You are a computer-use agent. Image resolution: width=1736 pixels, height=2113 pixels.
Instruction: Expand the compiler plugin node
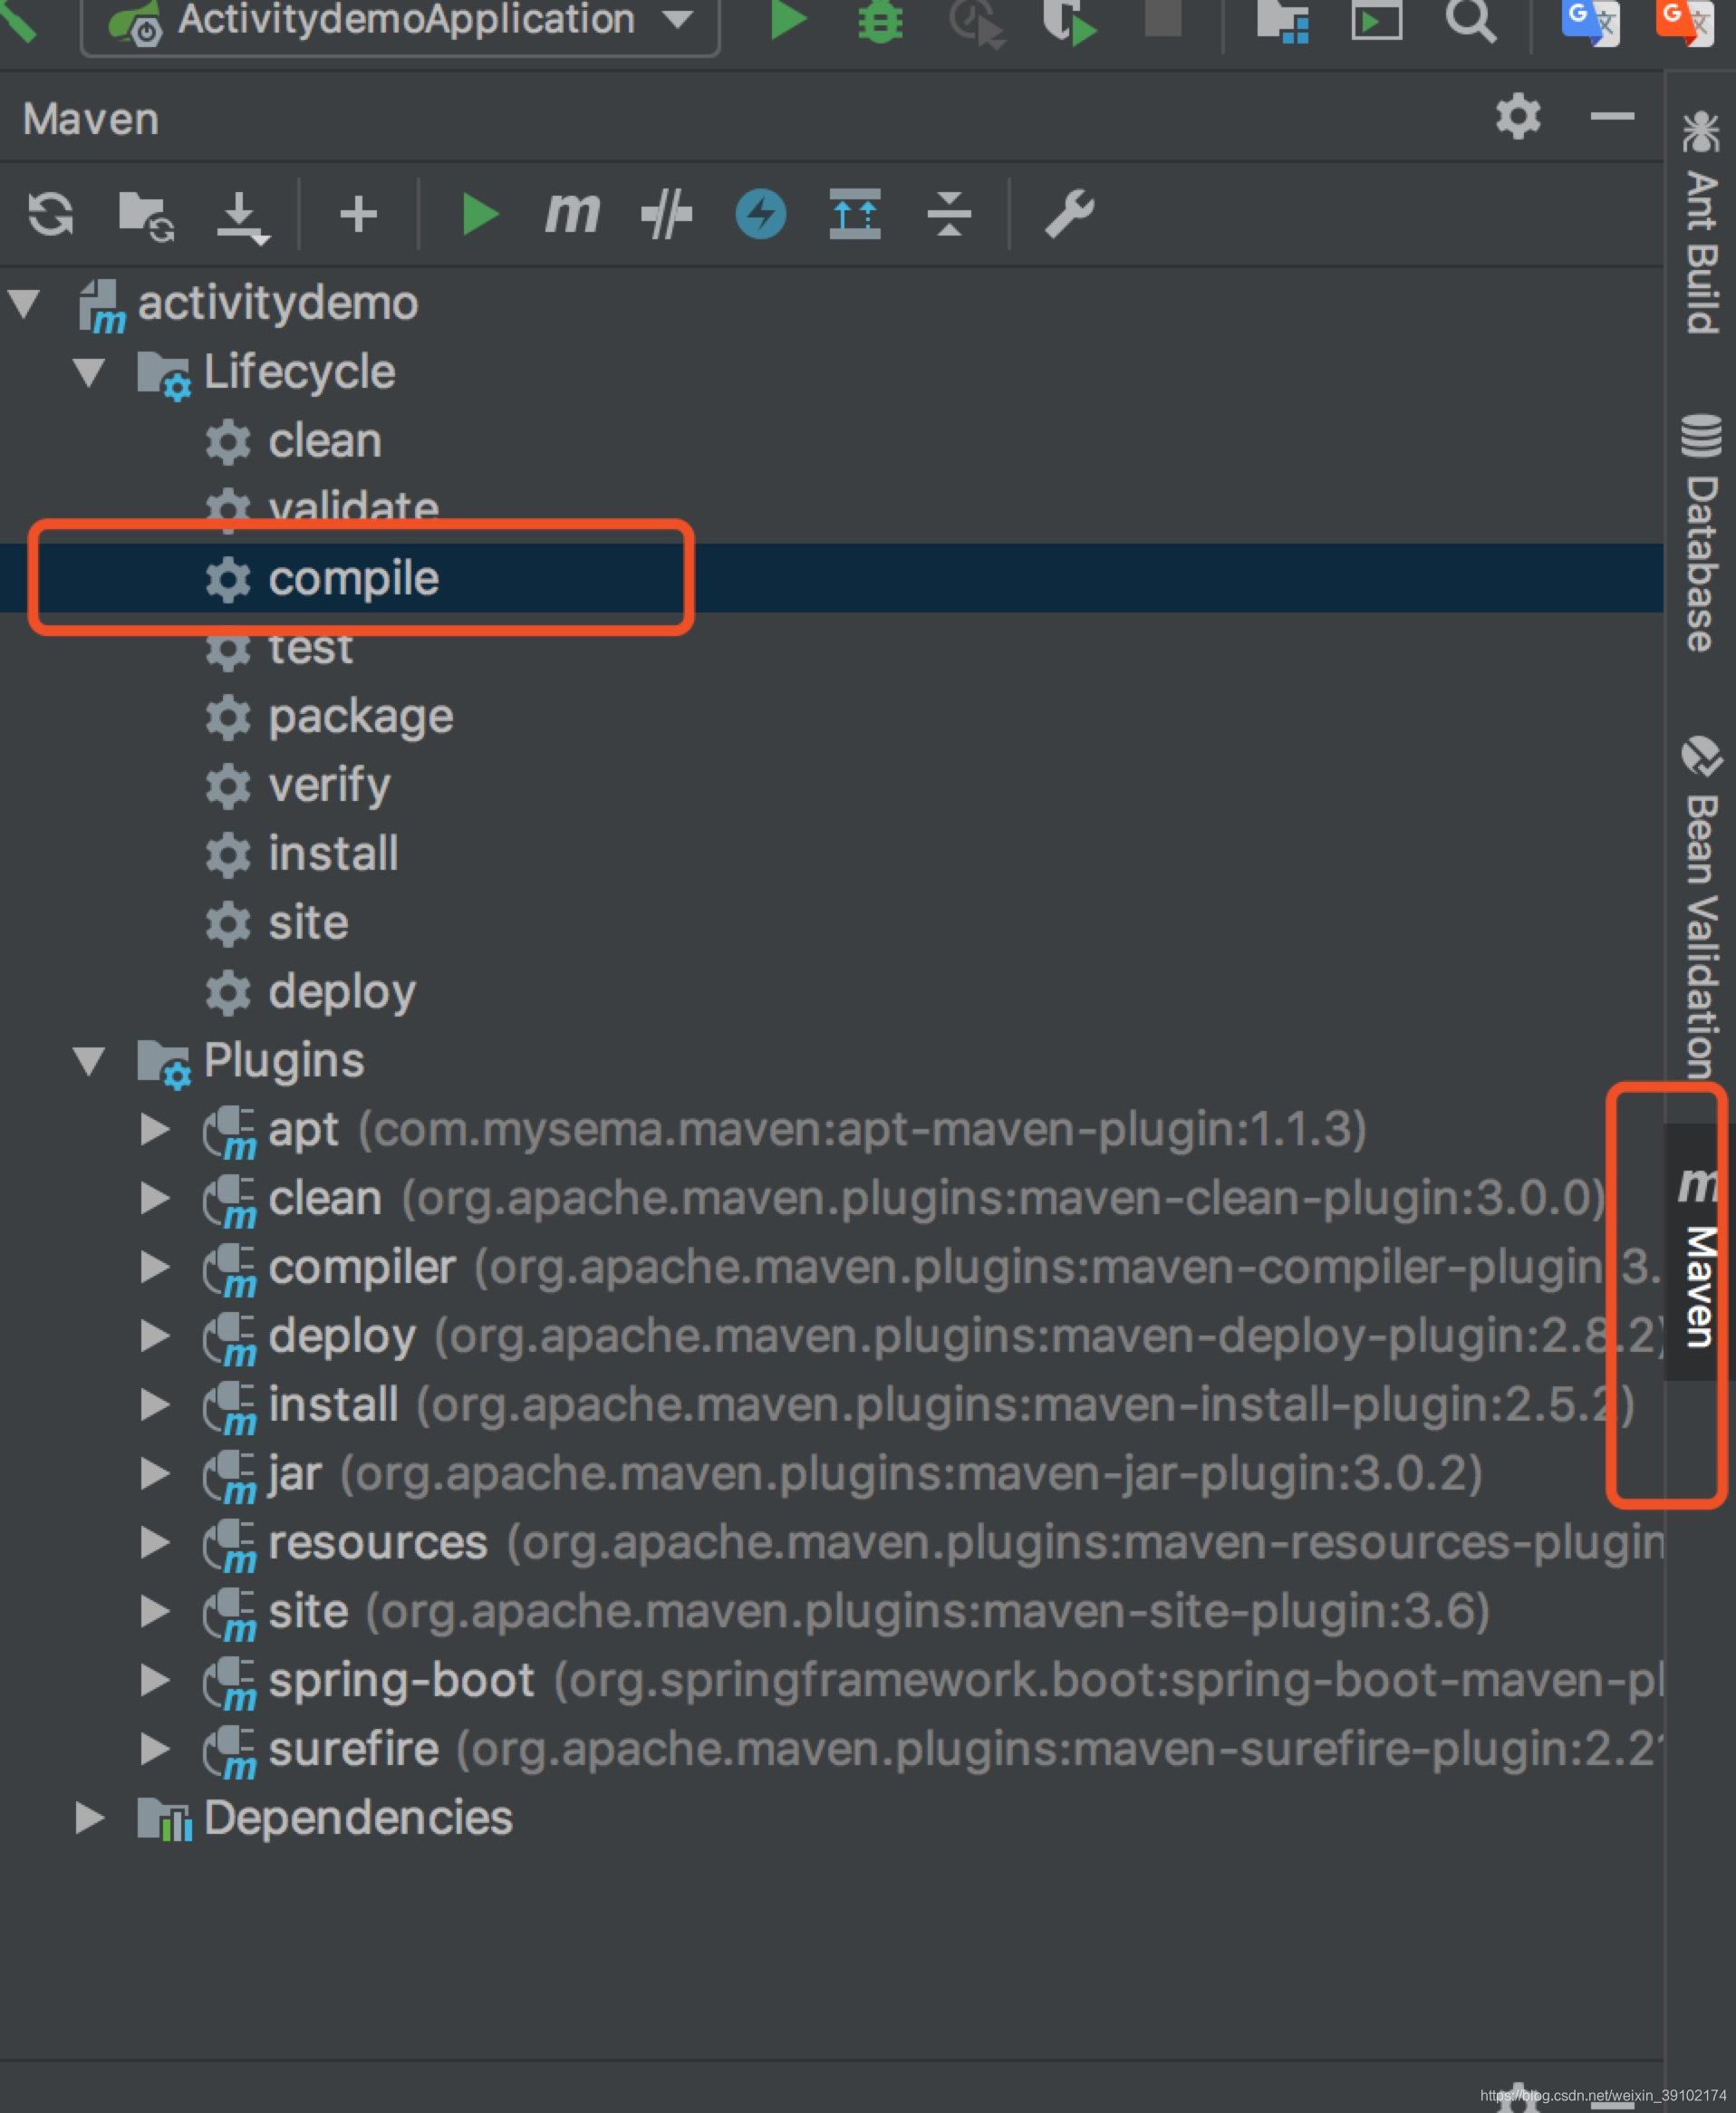pyautogui.click(x=154, y=1267)
